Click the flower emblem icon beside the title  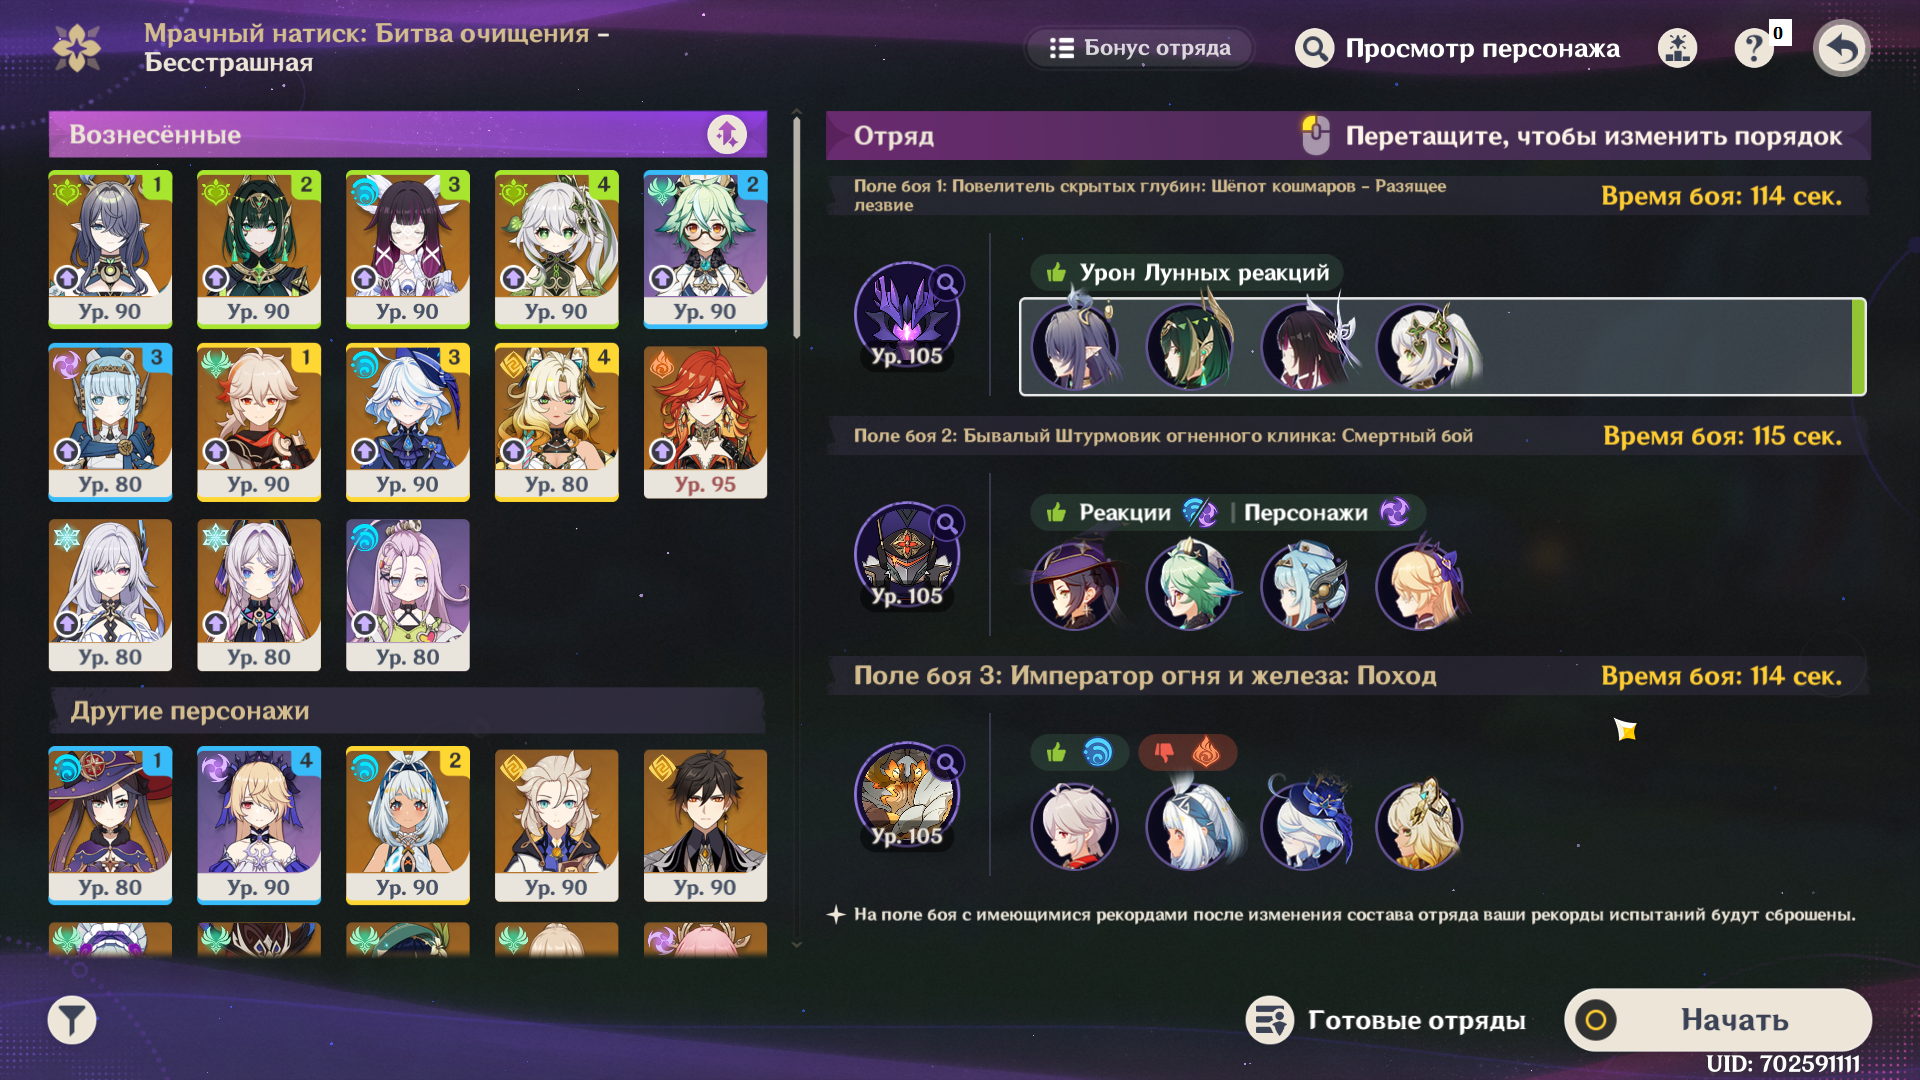[77, 47]
